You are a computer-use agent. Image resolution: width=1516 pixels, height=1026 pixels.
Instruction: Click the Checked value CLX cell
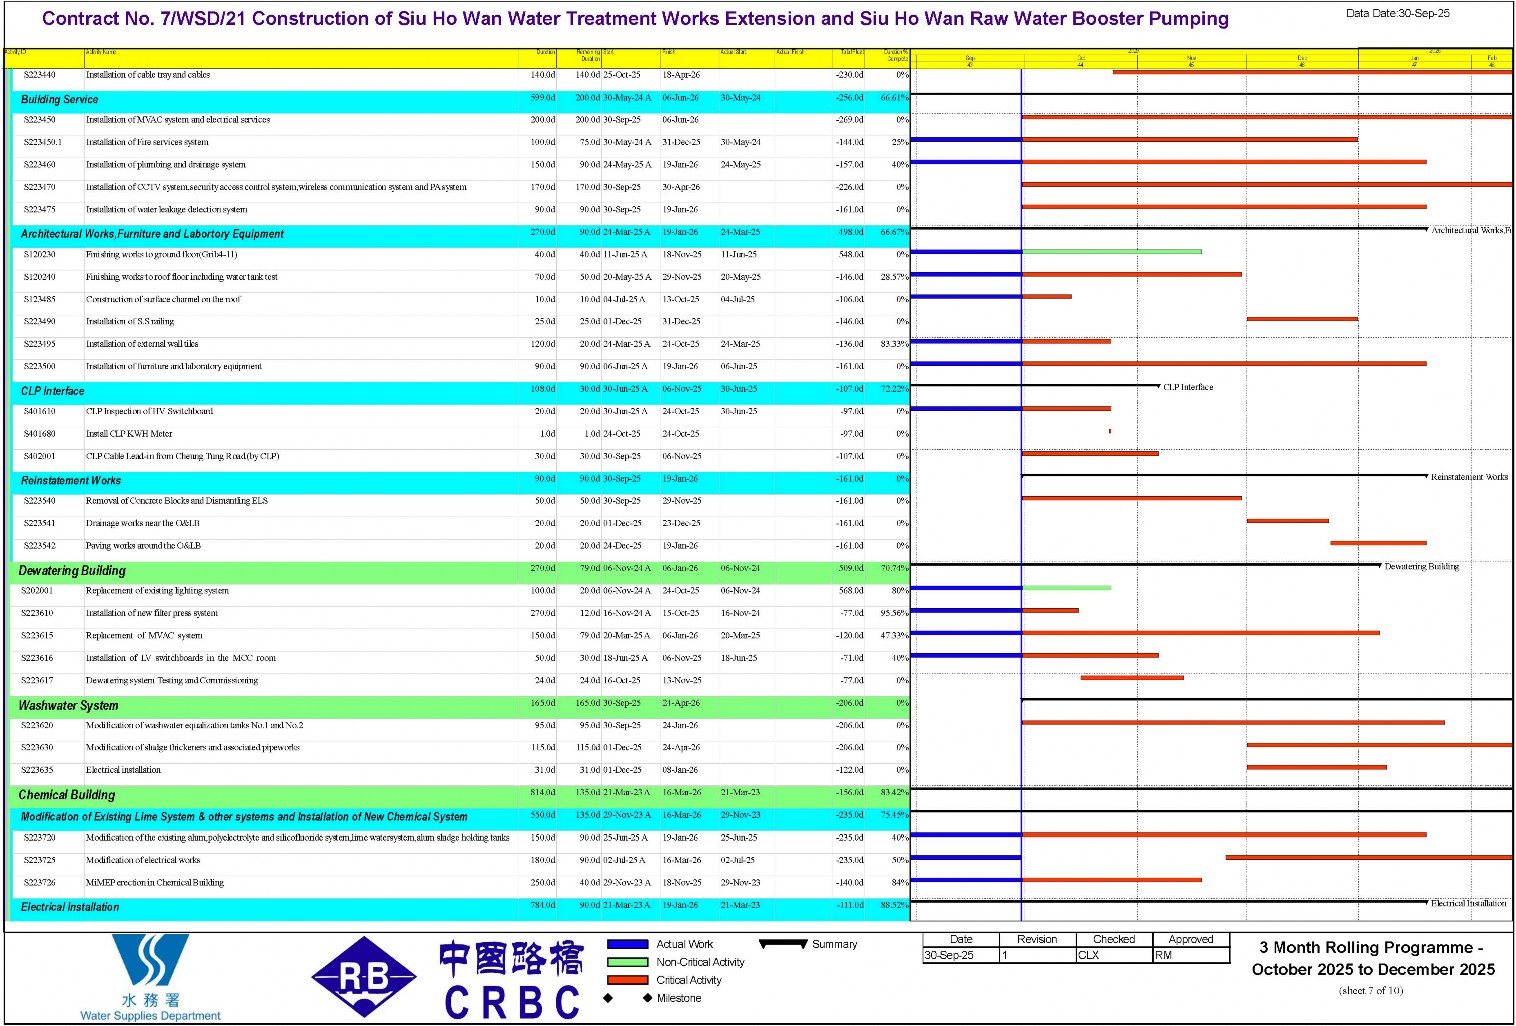click(x=1114, y=955)
